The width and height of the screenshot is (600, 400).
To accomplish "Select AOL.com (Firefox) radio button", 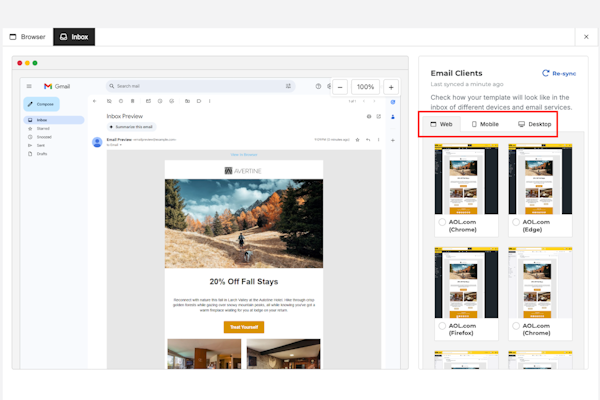I will pos(442,326).
